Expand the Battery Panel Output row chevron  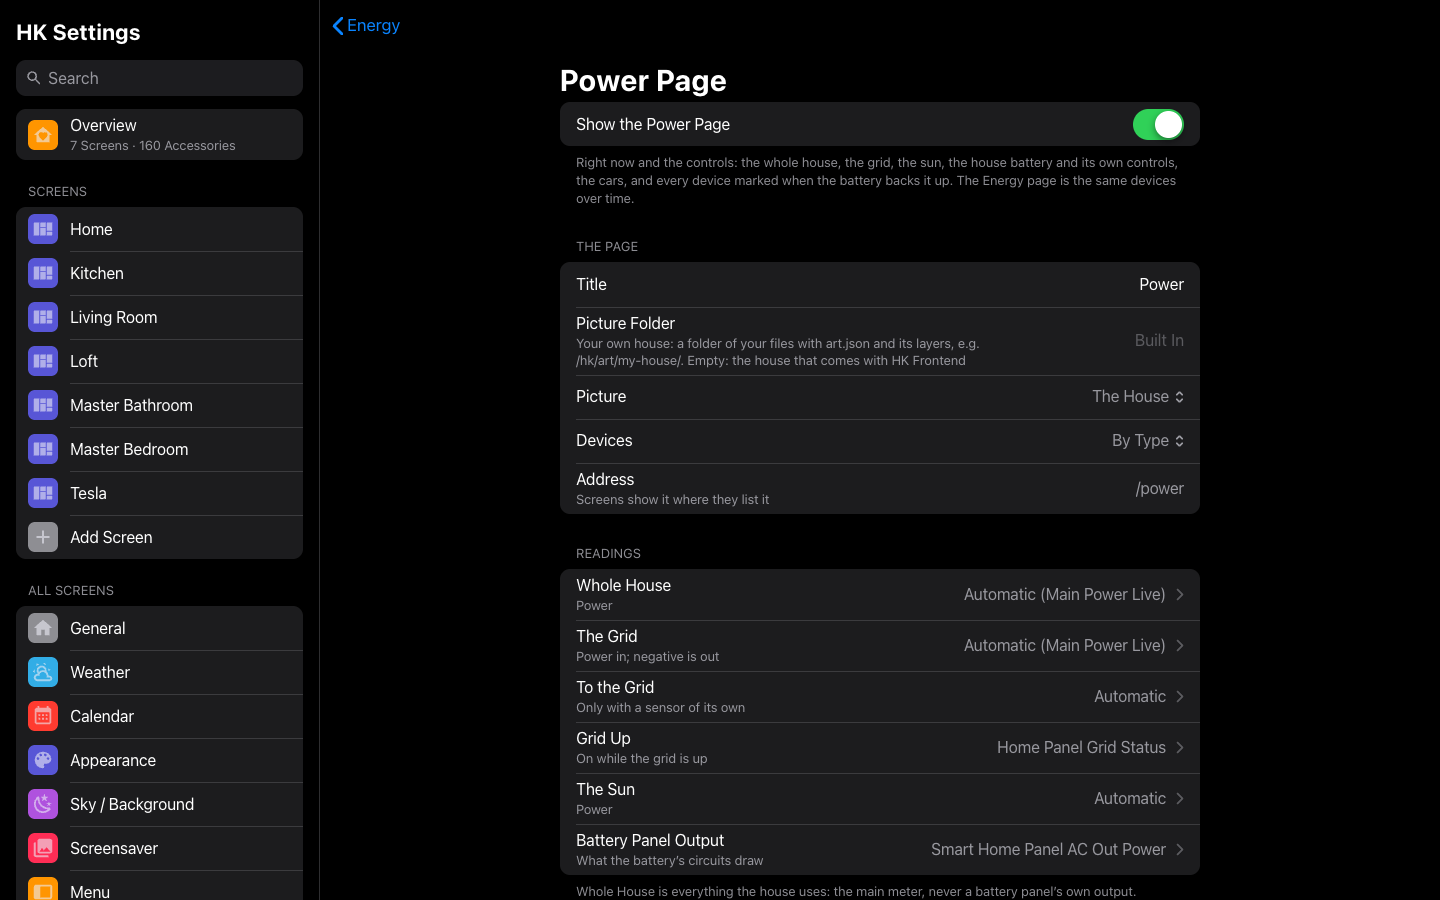coord(1180,850)
